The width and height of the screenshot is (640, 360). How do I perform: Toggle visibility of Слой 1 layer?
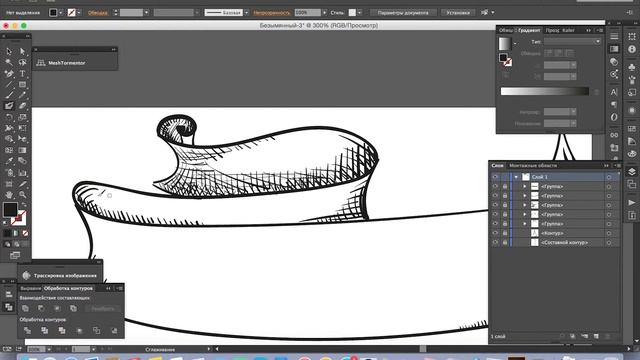[495, 177]
